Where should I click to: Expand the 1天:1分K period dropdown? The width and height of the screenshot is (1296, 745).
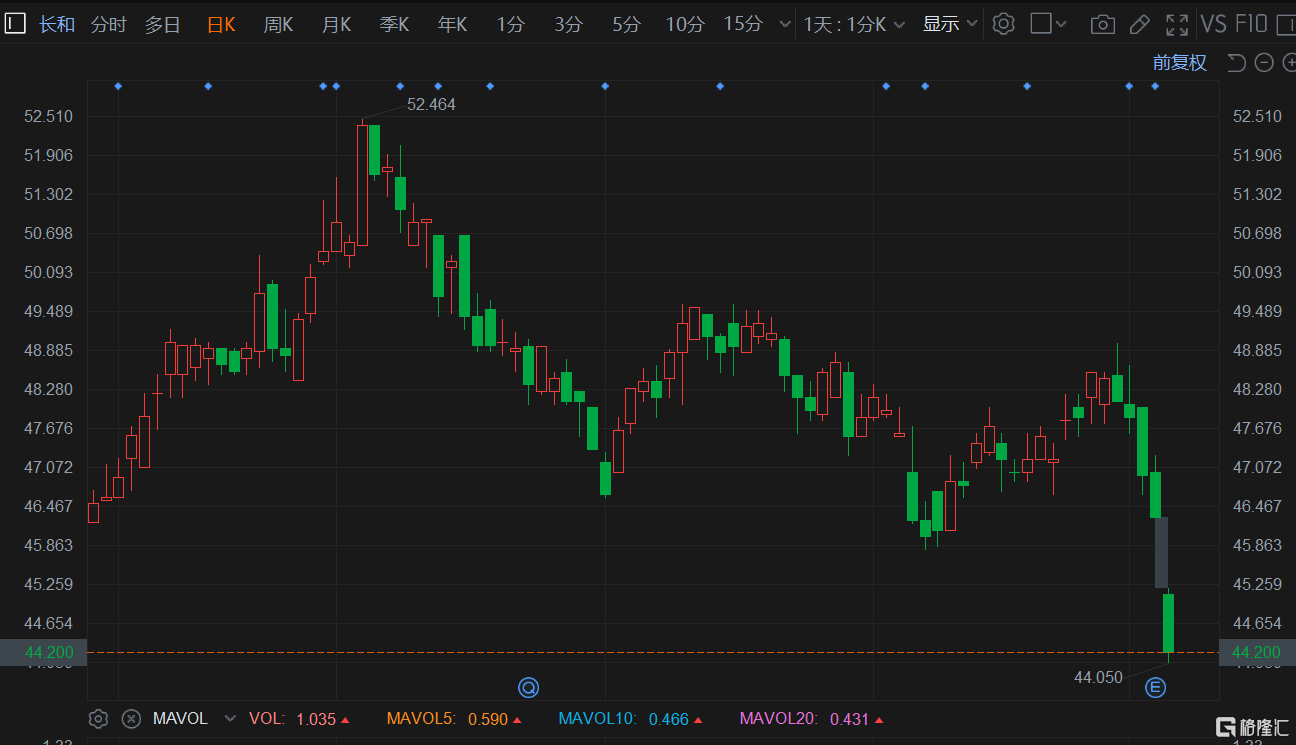point(854,24)
